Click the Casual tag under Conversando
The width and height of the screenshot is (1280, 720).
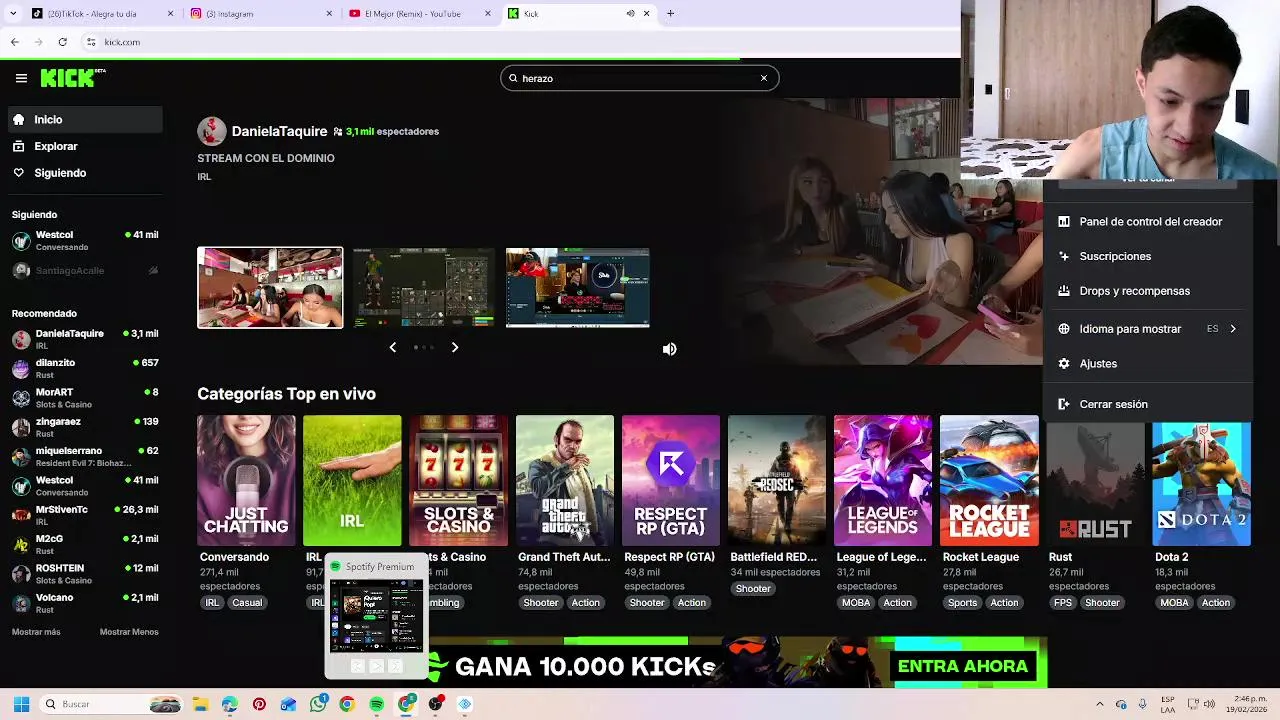click(247, 603)
